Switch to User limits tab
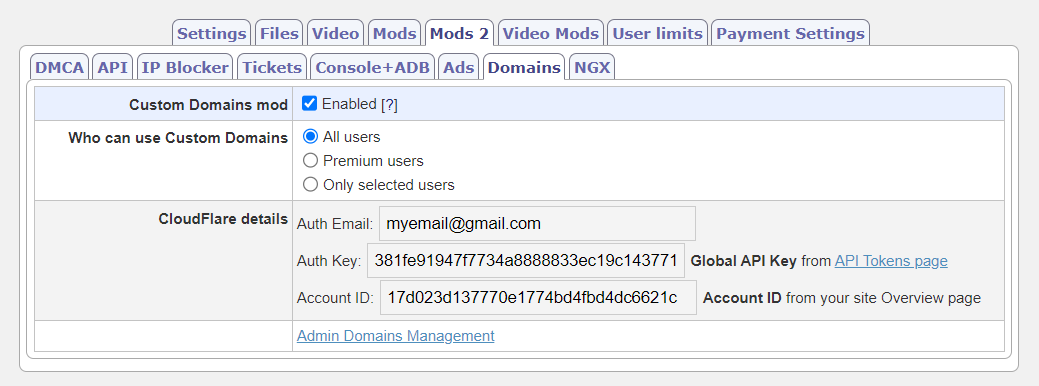 (x=657, y=33)
